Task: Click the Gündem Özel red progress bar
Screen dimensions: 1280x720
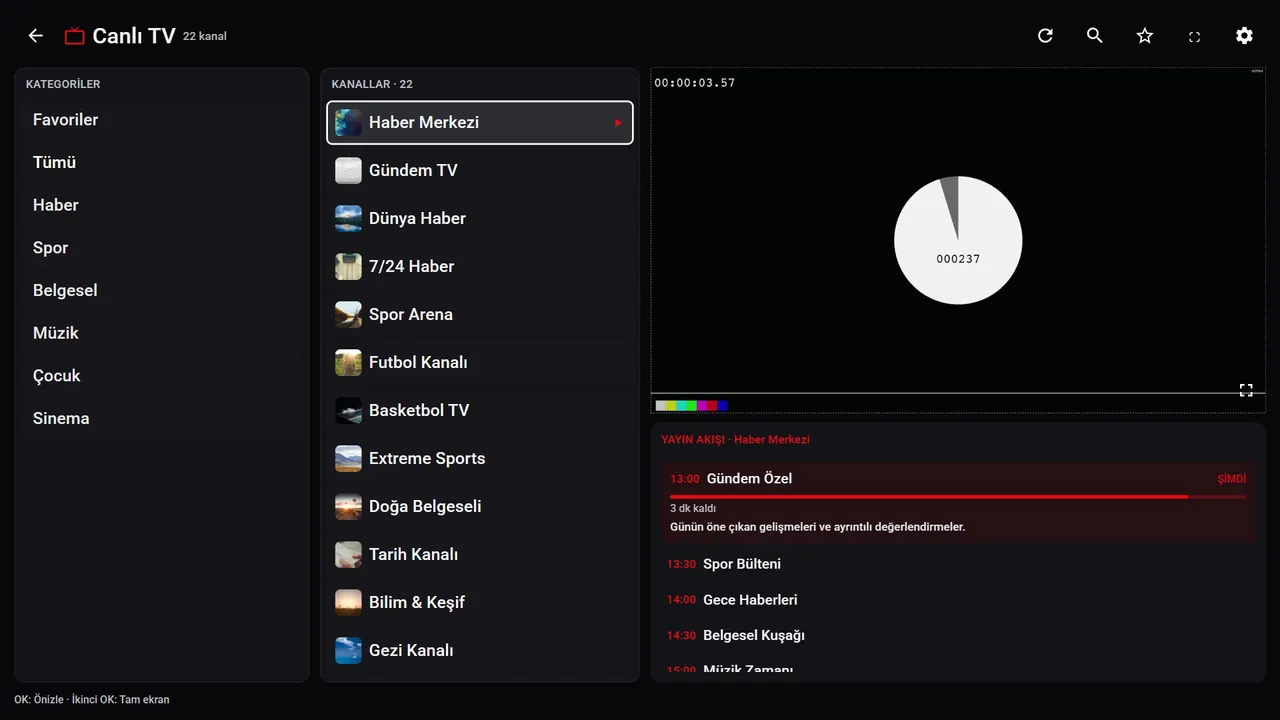Action: click(x=958, y=496)
